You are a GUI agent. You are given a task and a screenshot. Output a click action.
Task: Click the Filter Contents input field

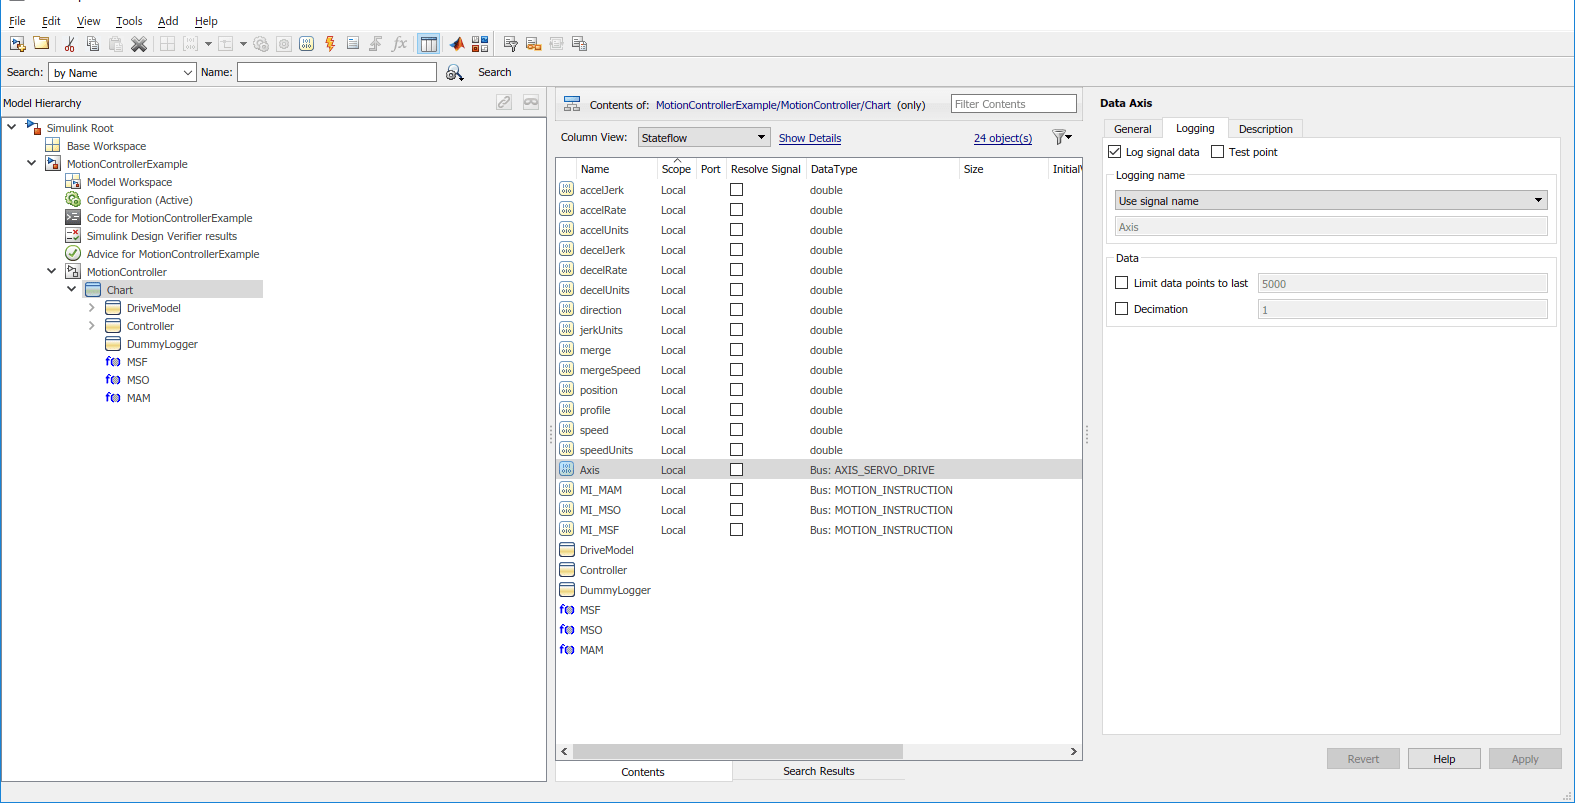(1013, 104)
